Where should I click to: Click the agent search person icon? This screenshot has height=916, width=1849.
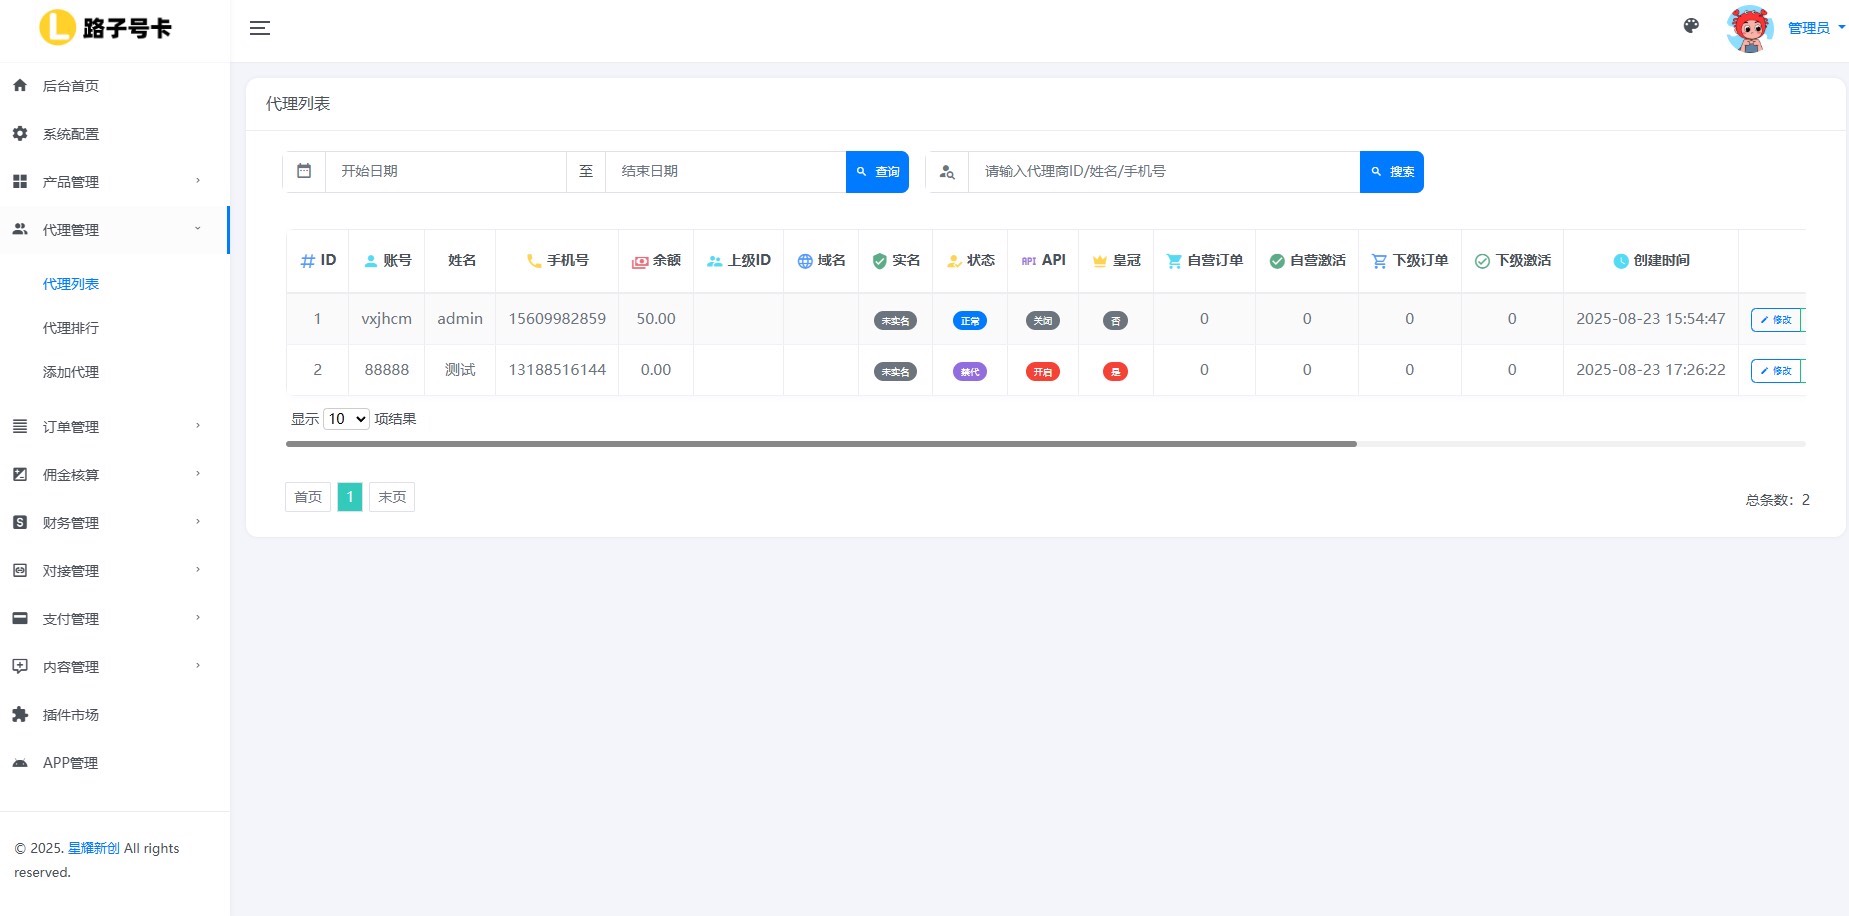point(947,172)
